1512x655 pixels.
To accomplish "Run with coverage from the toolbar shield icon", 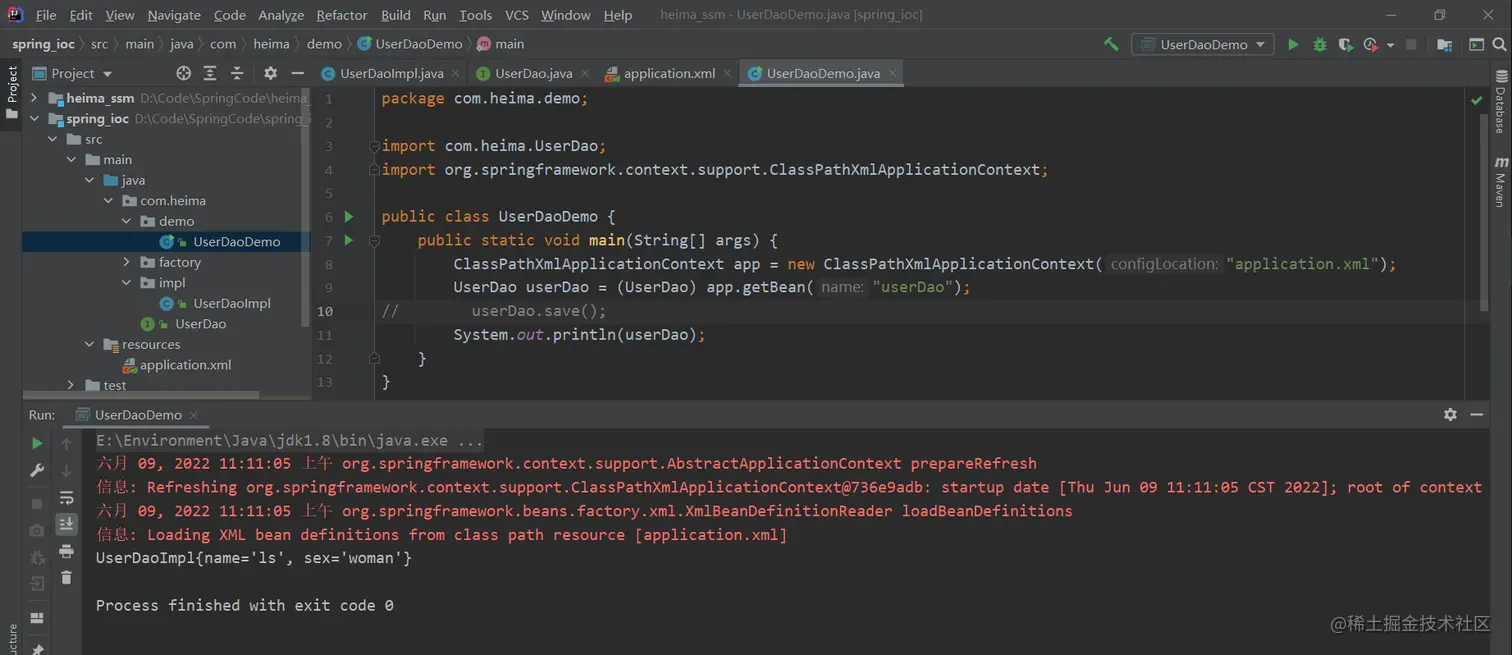I will click(x=1346, y=44).
